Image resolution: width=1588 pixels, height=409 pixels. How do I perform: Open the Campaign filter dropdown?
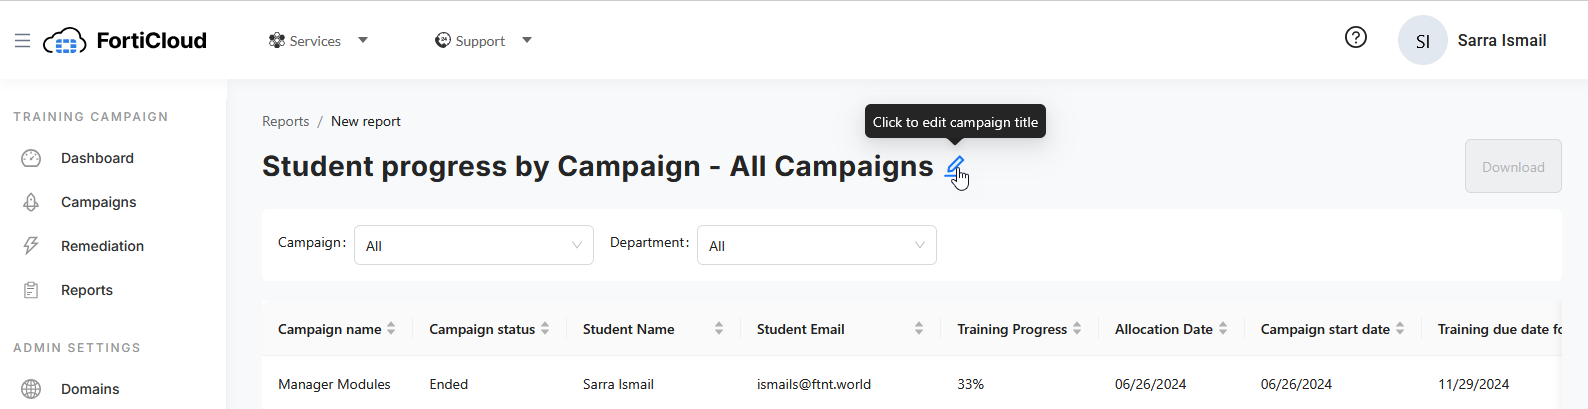pyautogui.click(x=473, y=245)
